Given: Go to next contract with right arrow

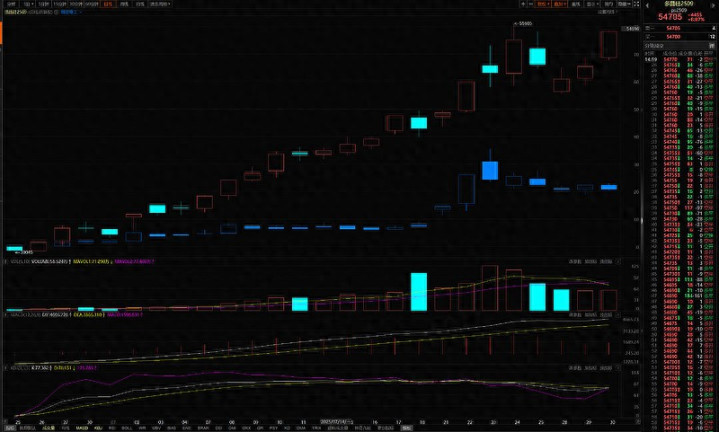Looking at the screenshot, I should [x=713, y=6].
